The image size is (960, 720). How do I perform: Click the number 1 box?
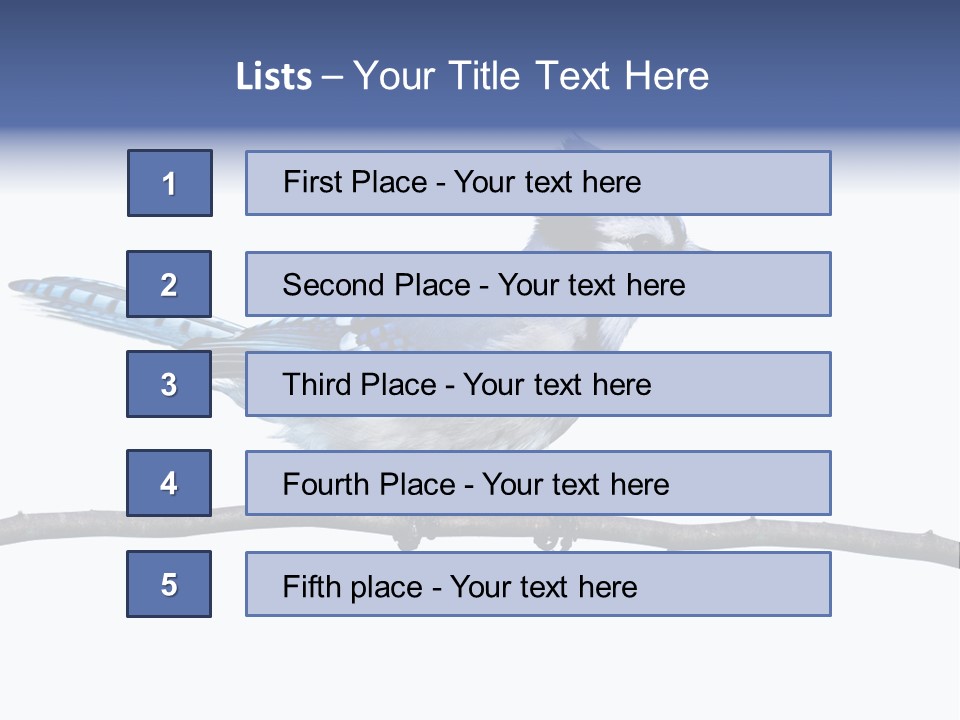pyautogui.click(x=170, y=183)
